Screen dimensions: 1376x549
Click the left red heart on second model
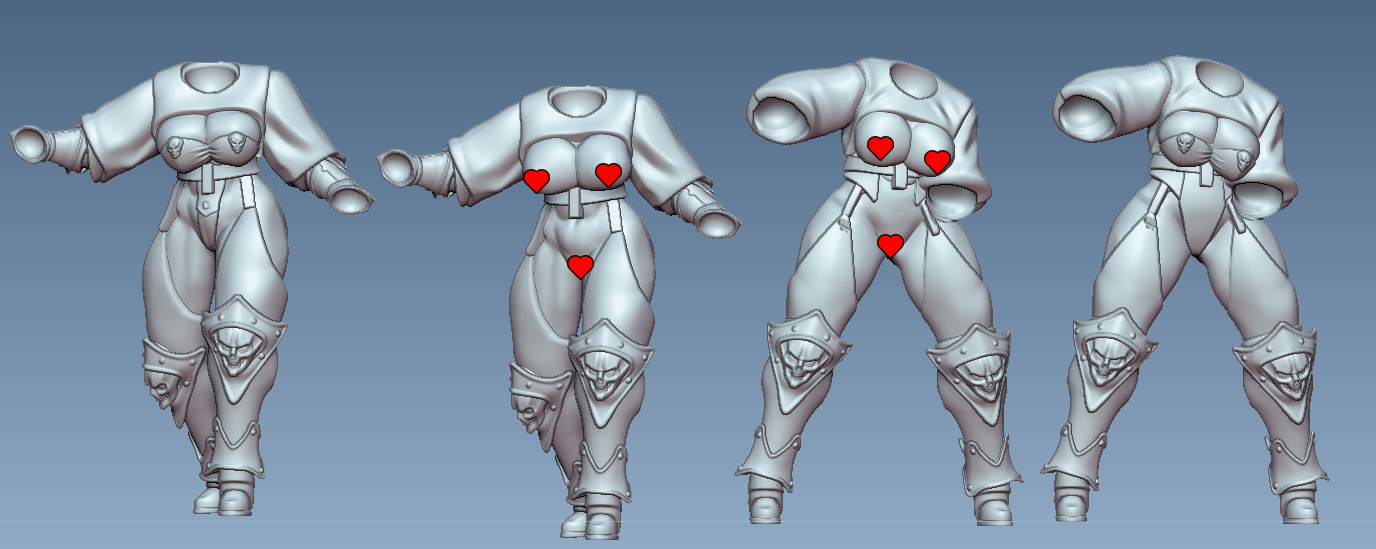tap(537, 180)
